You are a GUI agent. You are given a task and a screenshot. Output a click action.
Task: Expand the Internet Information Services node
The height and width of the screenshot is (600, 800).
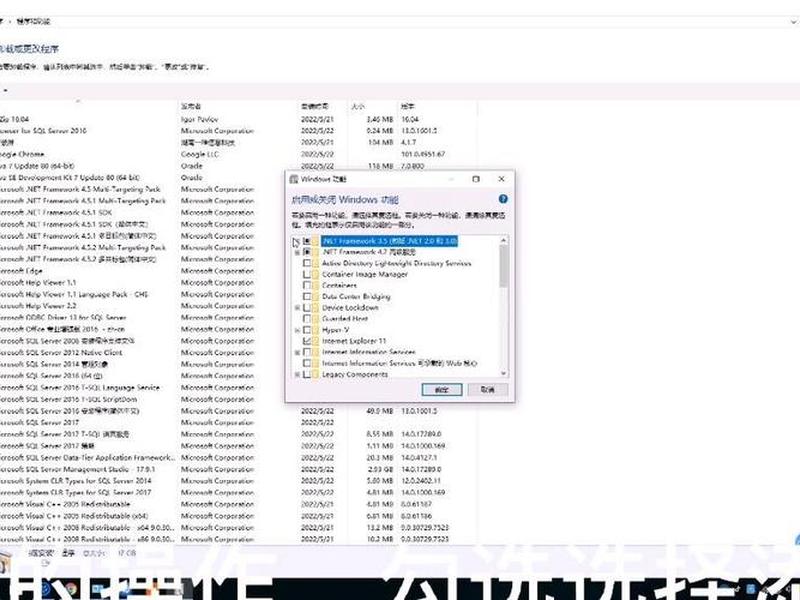point(297,352)
